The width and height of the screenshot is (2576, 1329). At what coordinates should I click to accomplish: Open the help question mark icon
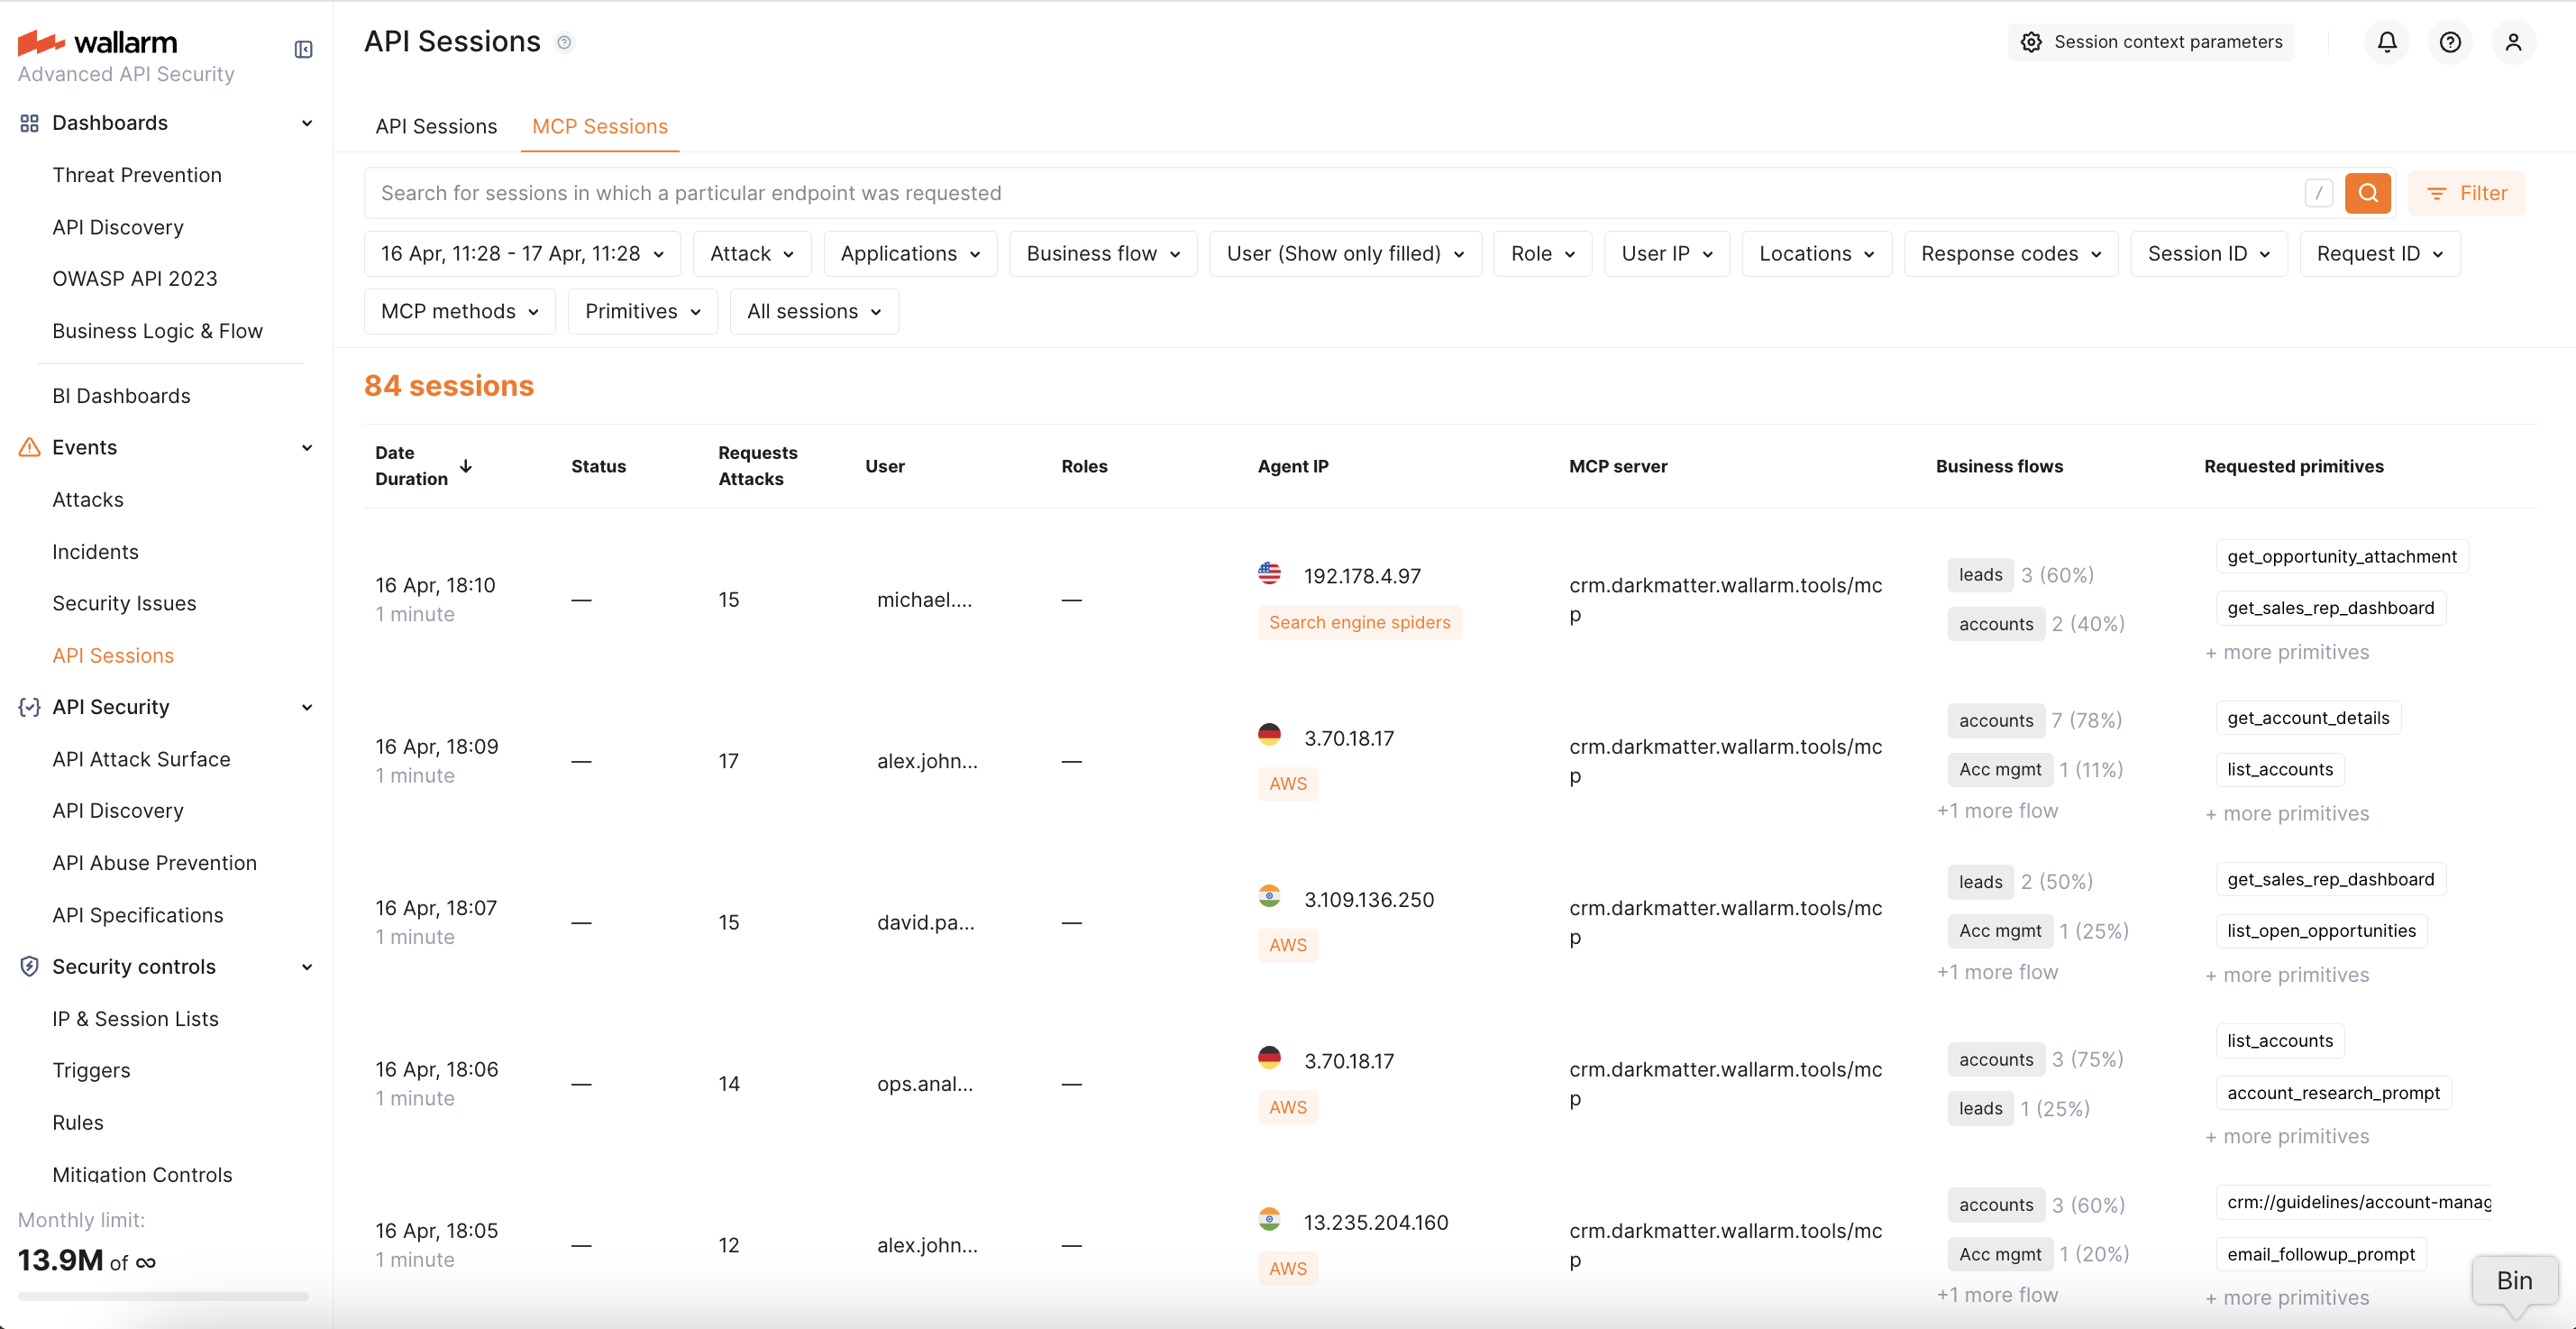click(2449, 42)
